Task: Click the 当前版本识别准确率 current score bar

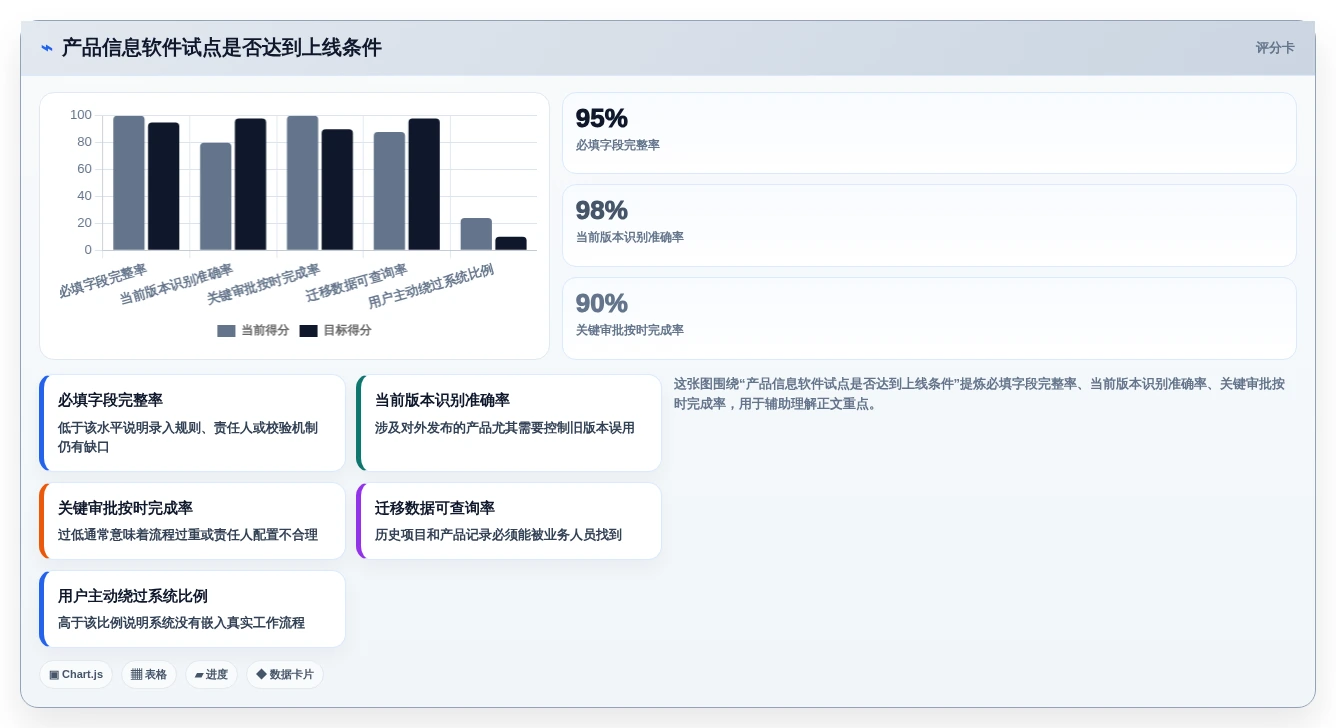Action: [216, 196]
